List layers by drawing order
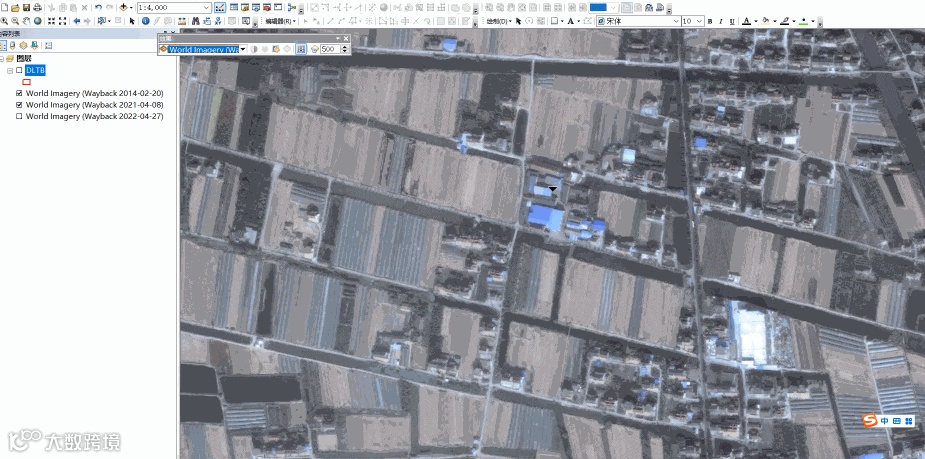 point(2,45)
